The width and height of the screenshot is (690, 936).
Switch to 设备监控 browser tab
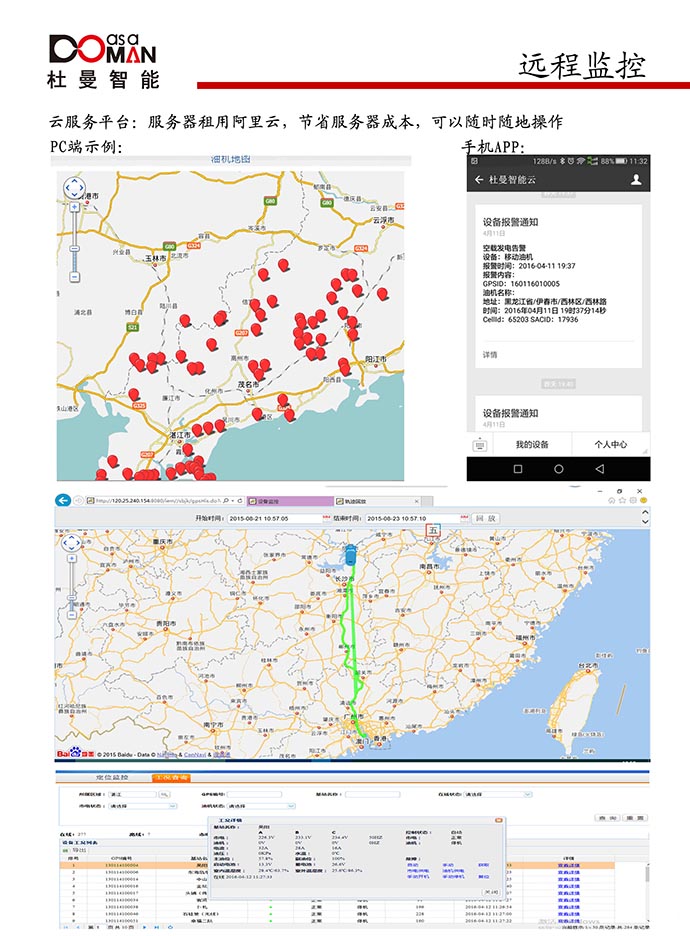pos(290,501)
